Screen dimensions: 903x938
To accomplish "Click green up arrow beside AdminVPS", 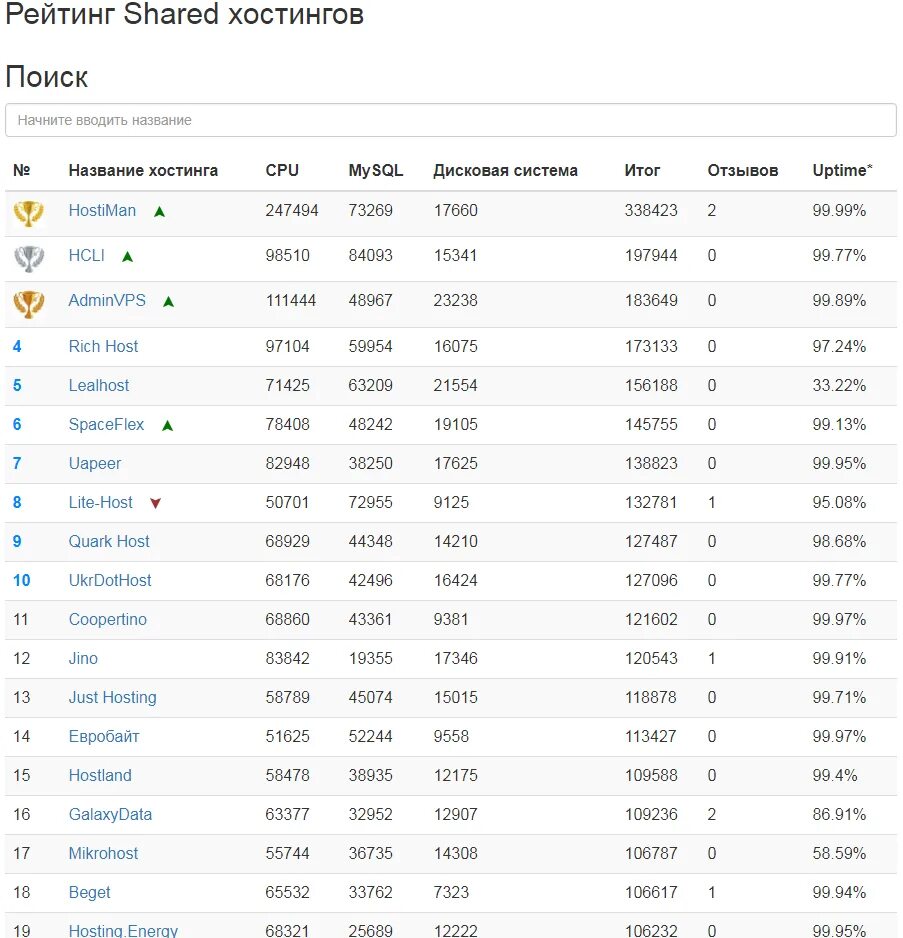I will tap(169, 302).
